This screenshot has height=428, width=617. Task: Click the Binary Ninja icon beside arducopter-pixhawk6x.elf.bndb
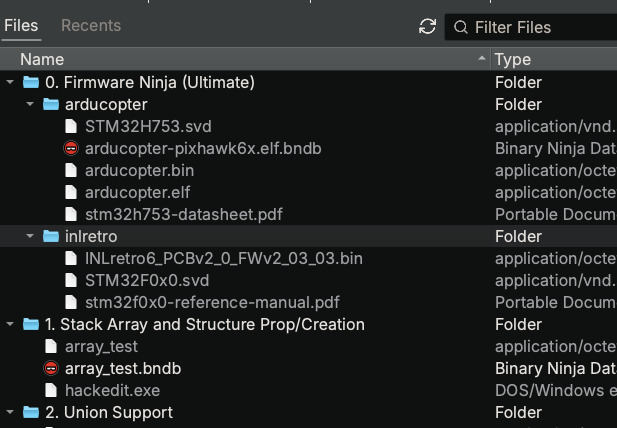tap(71, 148)
